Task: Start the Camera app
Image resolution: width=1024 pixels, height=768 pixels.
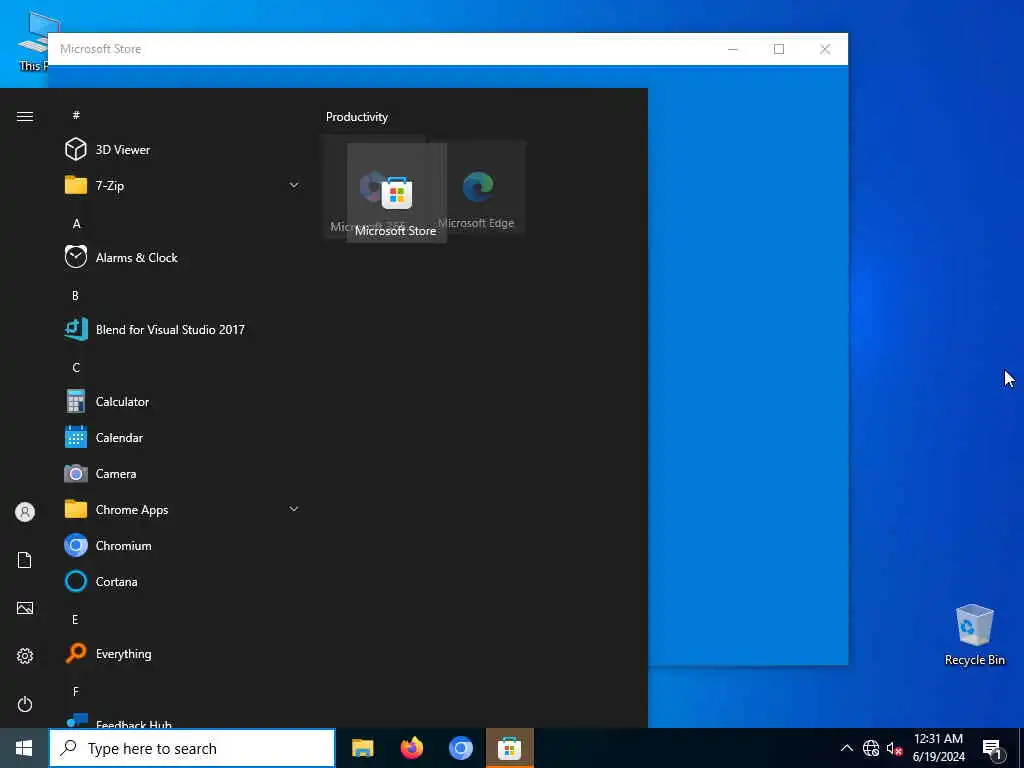Action: click(x=183, y=473)
